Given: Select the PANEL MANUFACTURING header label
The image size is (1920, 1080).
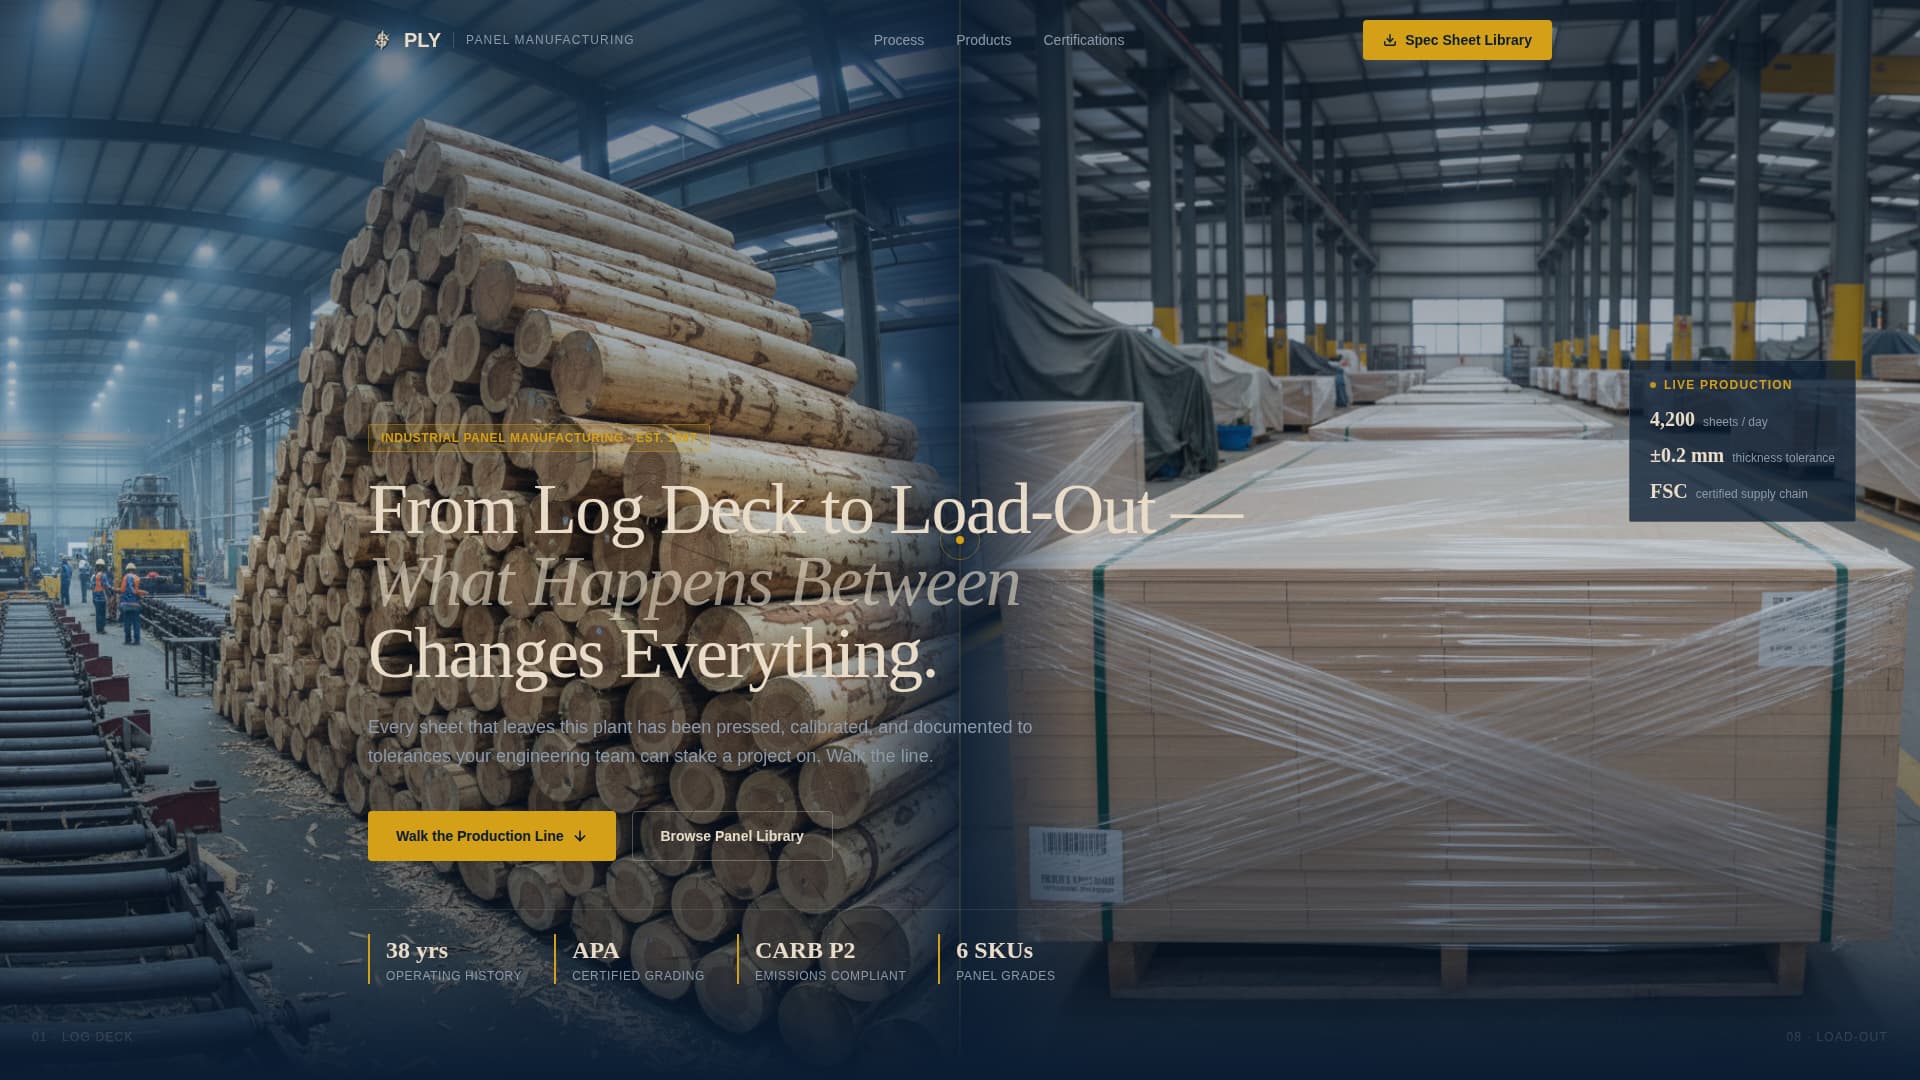Looking at the screenshot, I should click(550, 40).
